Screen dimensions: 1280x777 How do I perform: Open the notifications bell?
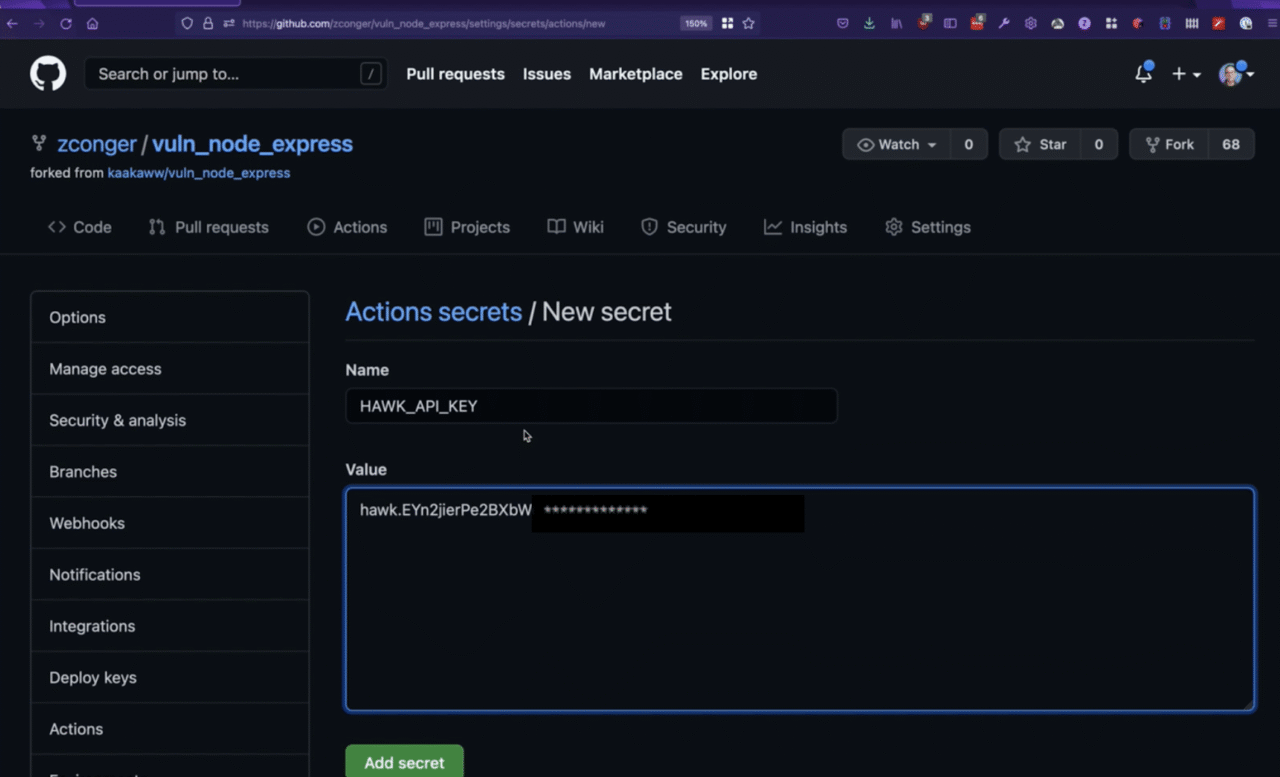[1143, 74]
